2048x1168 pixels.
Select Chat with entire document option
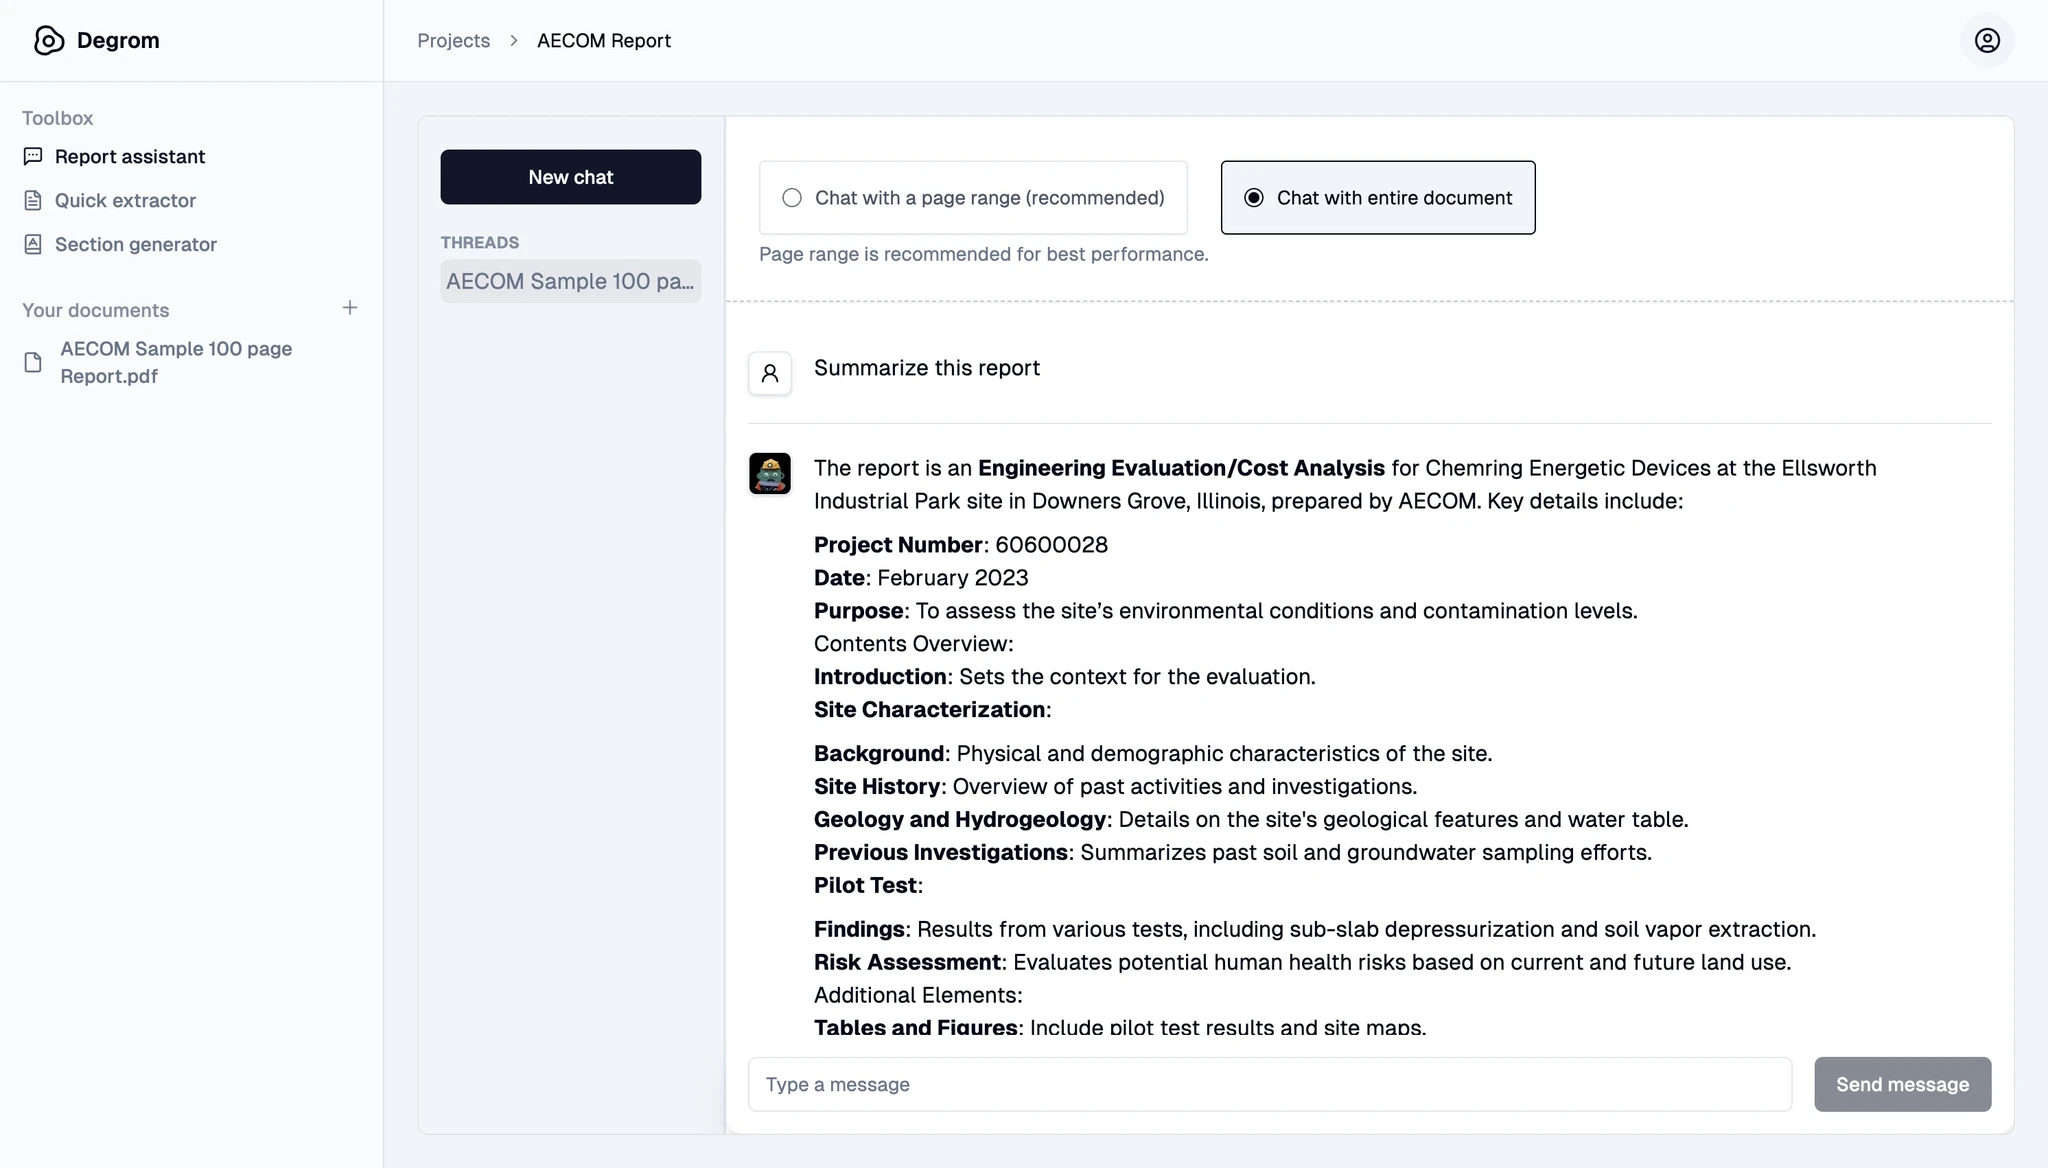click(x=1378, y=198)
